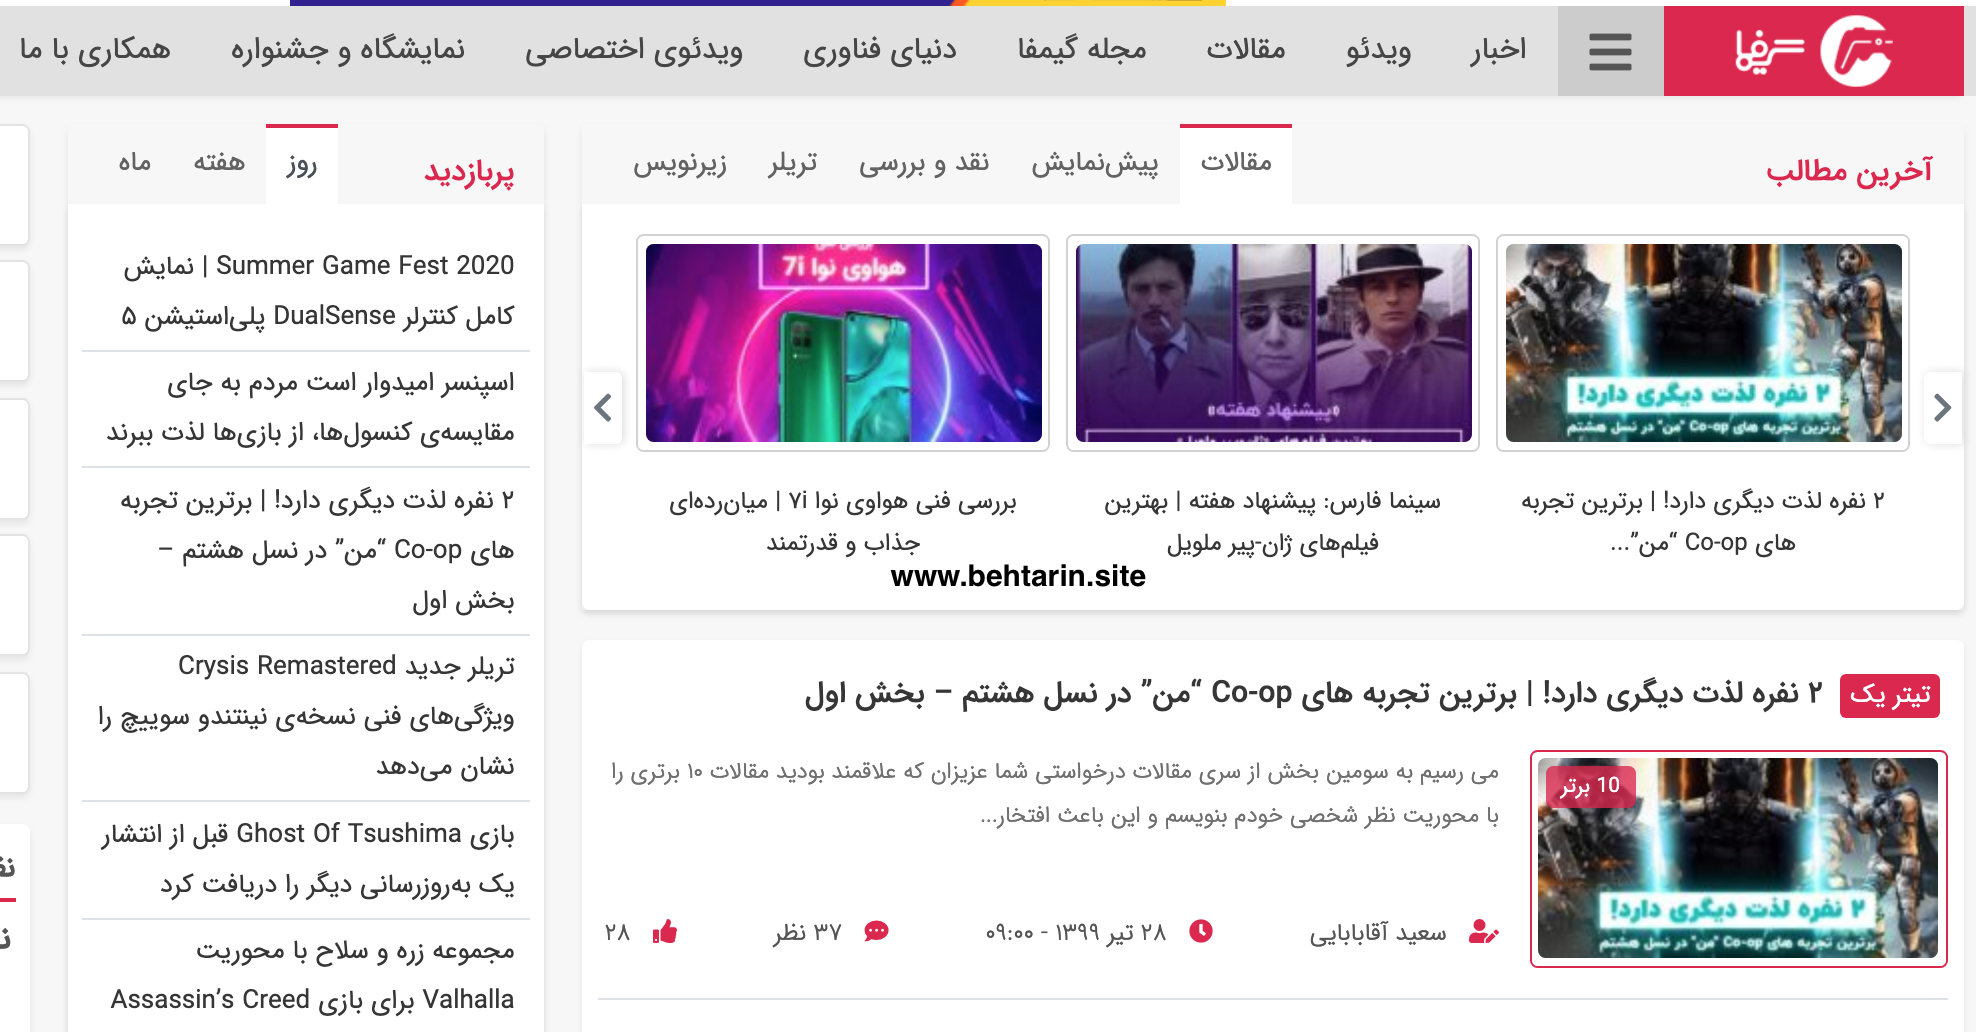Open the Summer Game Fest 2020 popular item
This screenshot has width=1976, height=1032.
[x=318, y=291]
